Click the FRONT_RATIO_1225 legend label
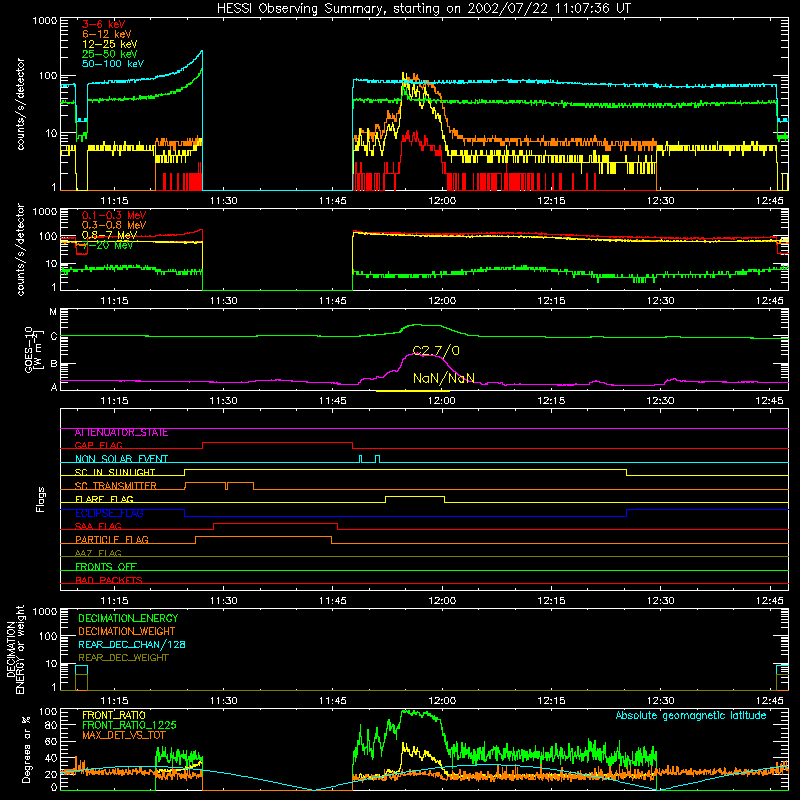The height and width of the screenshot is (800, 800). (x=129, y=725)
